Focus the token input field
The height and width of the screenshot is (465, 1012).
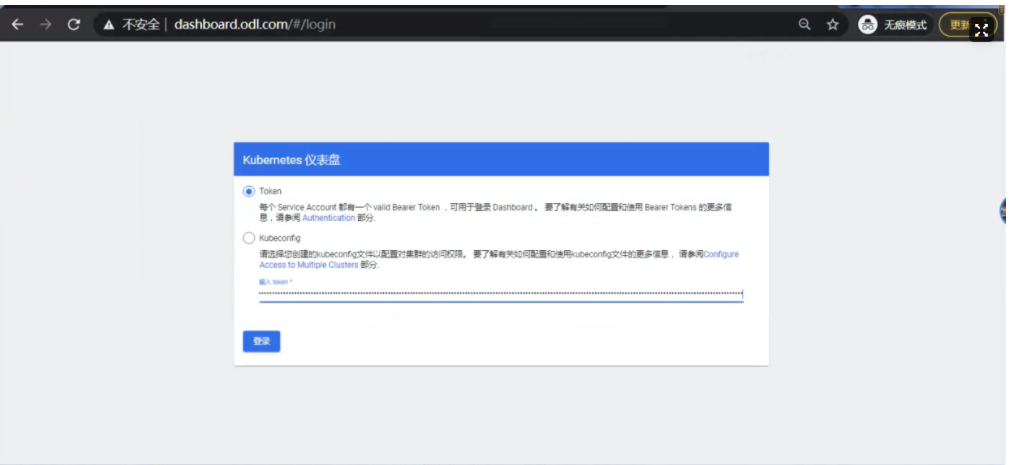point(501,294)
